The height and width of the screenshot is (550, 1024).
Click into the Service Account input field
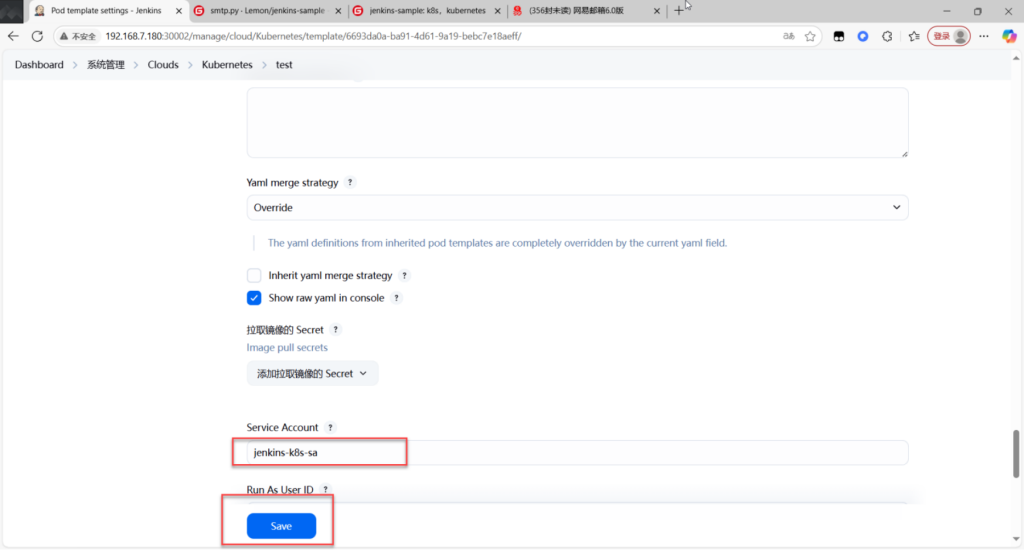pos(577,453)
